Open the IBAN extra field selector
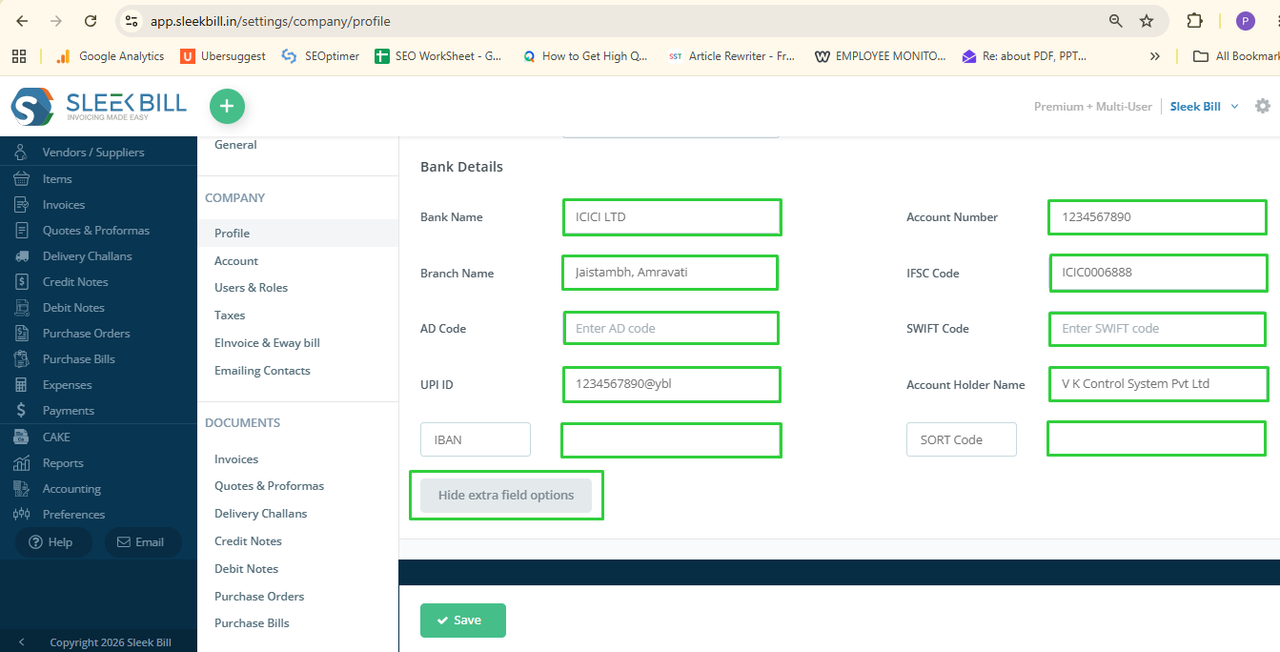Image resolution: width=1280 pixels, height=652 pixels. tap(476, 440)
